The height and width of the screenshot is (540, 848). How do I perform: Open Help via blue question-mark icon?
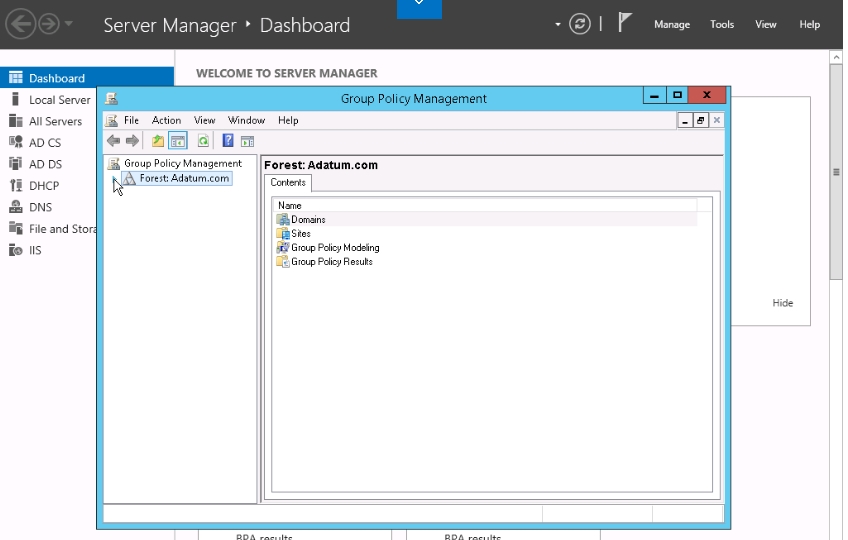(228, 141)
